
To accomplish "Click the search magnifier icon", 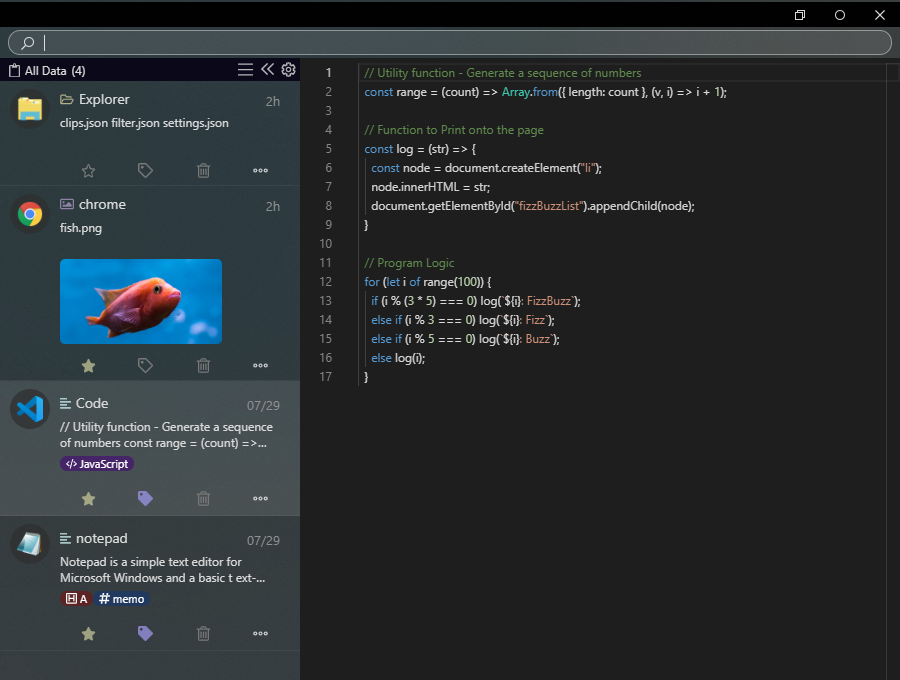I will coord(27,43).
